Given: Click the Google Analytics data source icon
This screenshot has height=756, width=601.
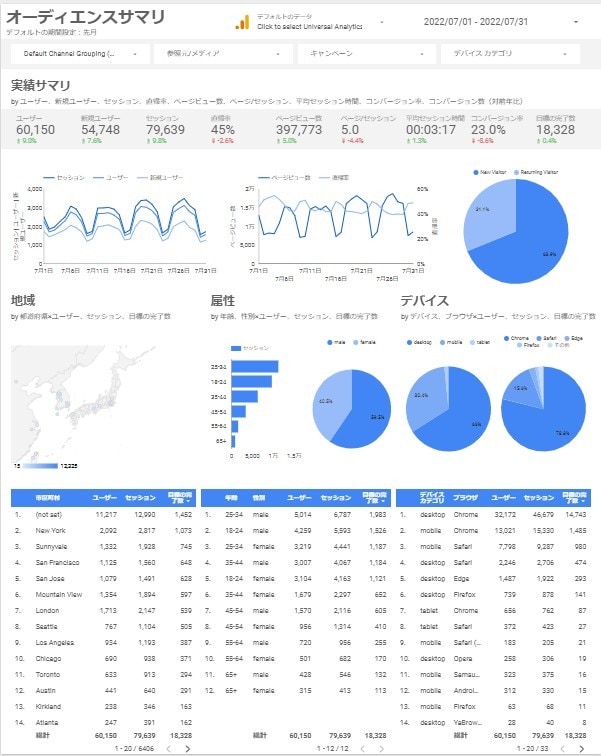Looking at the screenshot, I should coord(242,22).
